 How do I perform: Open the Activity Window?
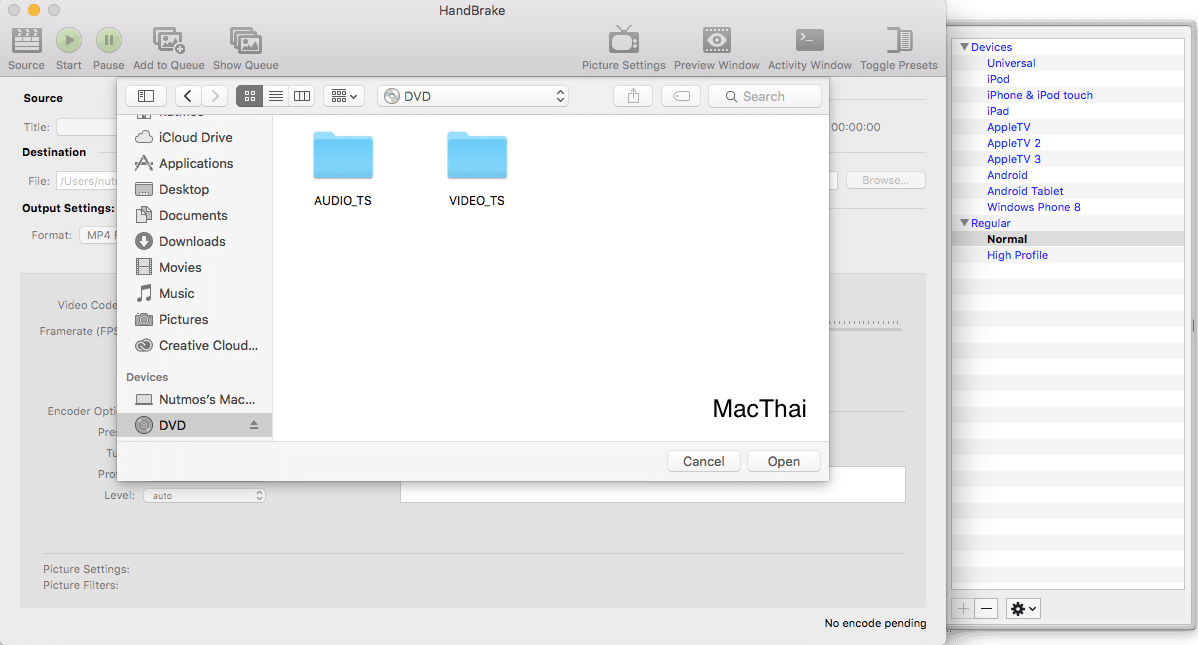coord(808,46)
